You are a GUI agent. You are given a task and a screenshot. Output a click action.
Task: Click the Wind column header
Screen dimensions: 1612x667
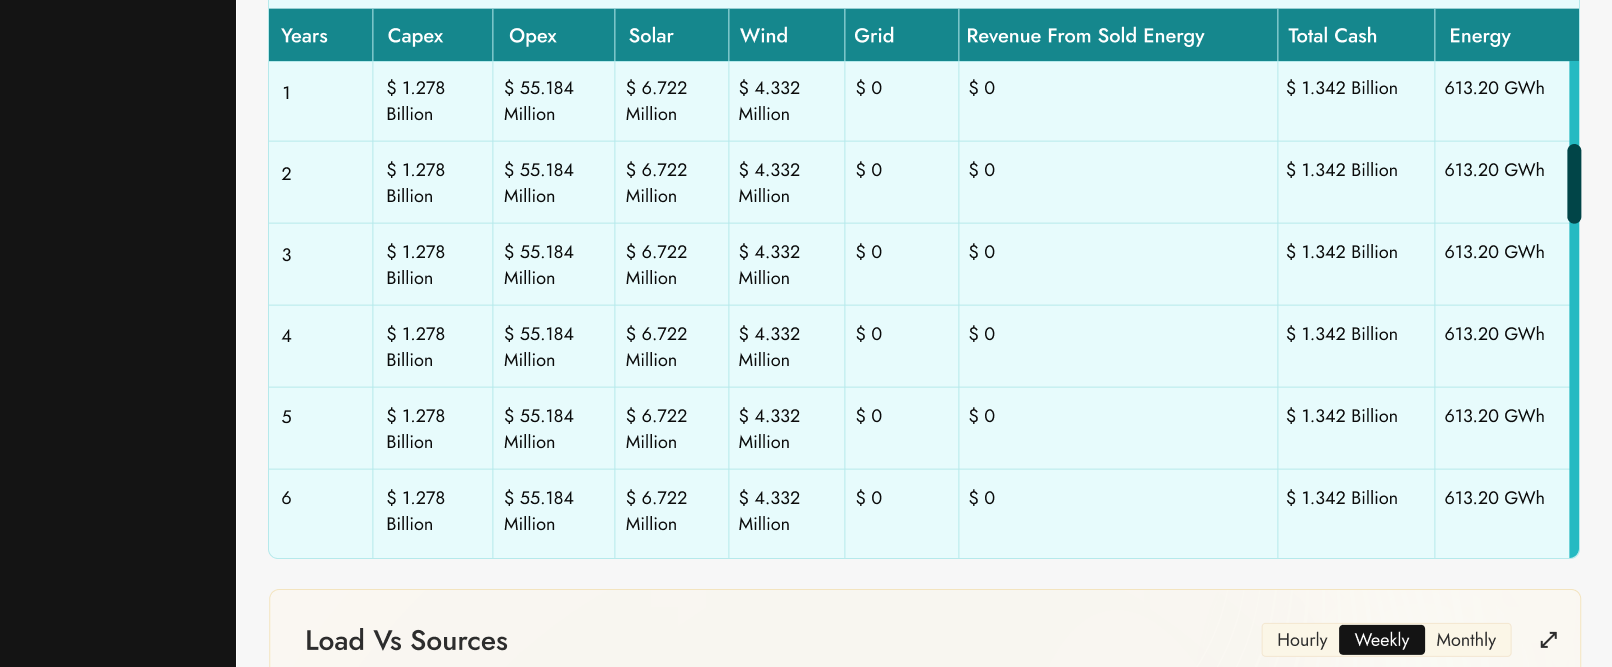[764, 36]
